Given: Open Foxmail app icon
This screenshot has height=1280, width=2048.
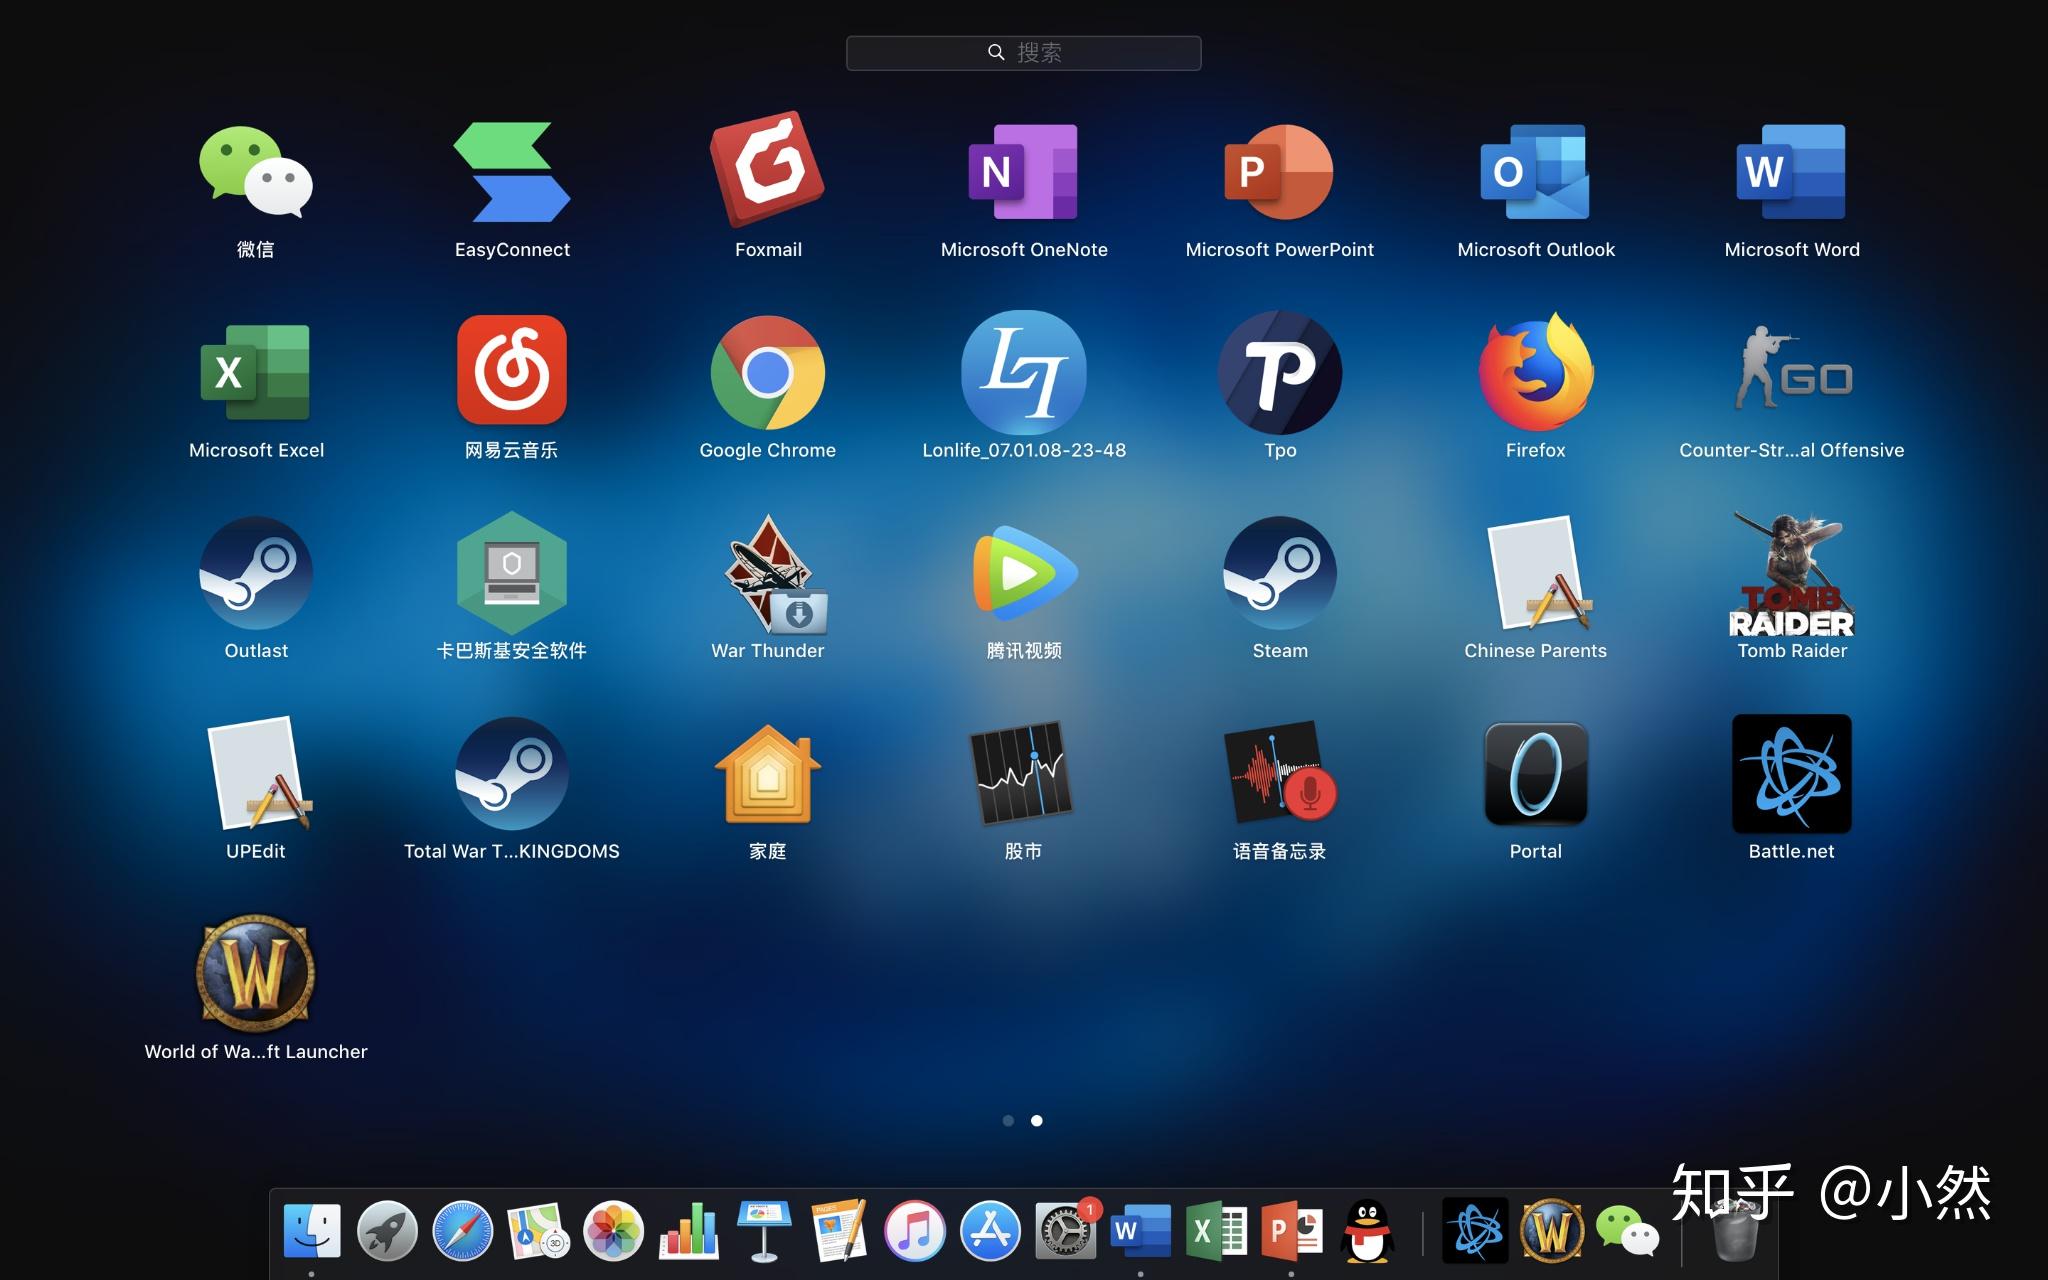Looking at the screenshot, I should click(767, 170).
